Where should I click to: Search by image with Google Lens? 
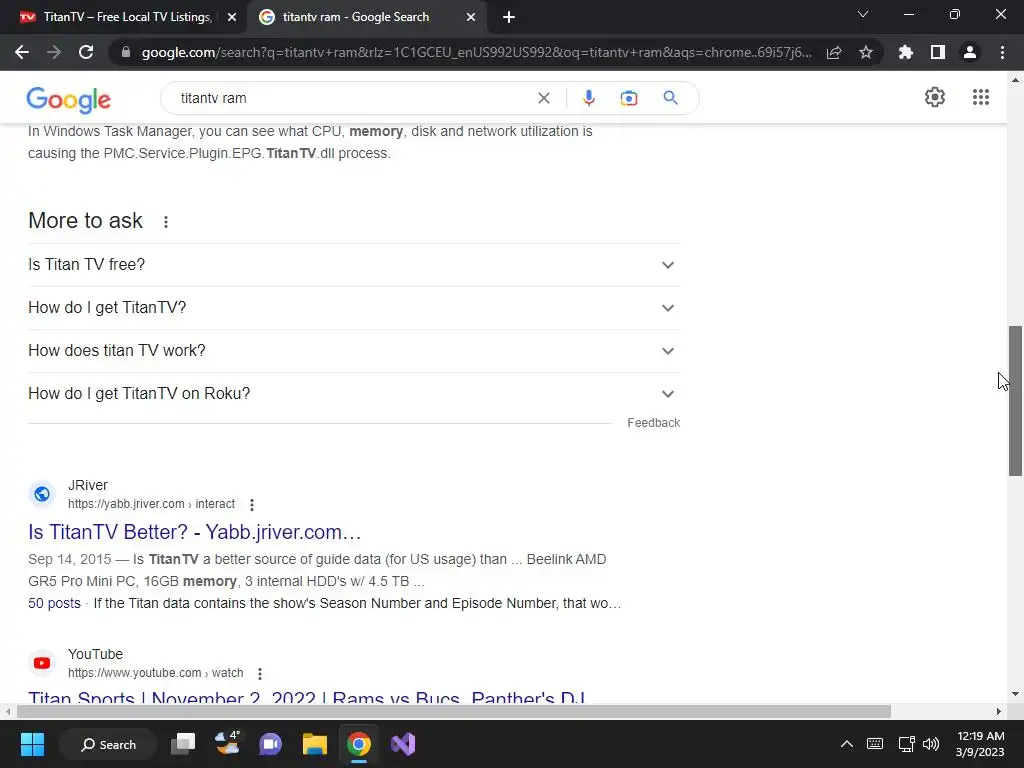click(x=629, y=98)
